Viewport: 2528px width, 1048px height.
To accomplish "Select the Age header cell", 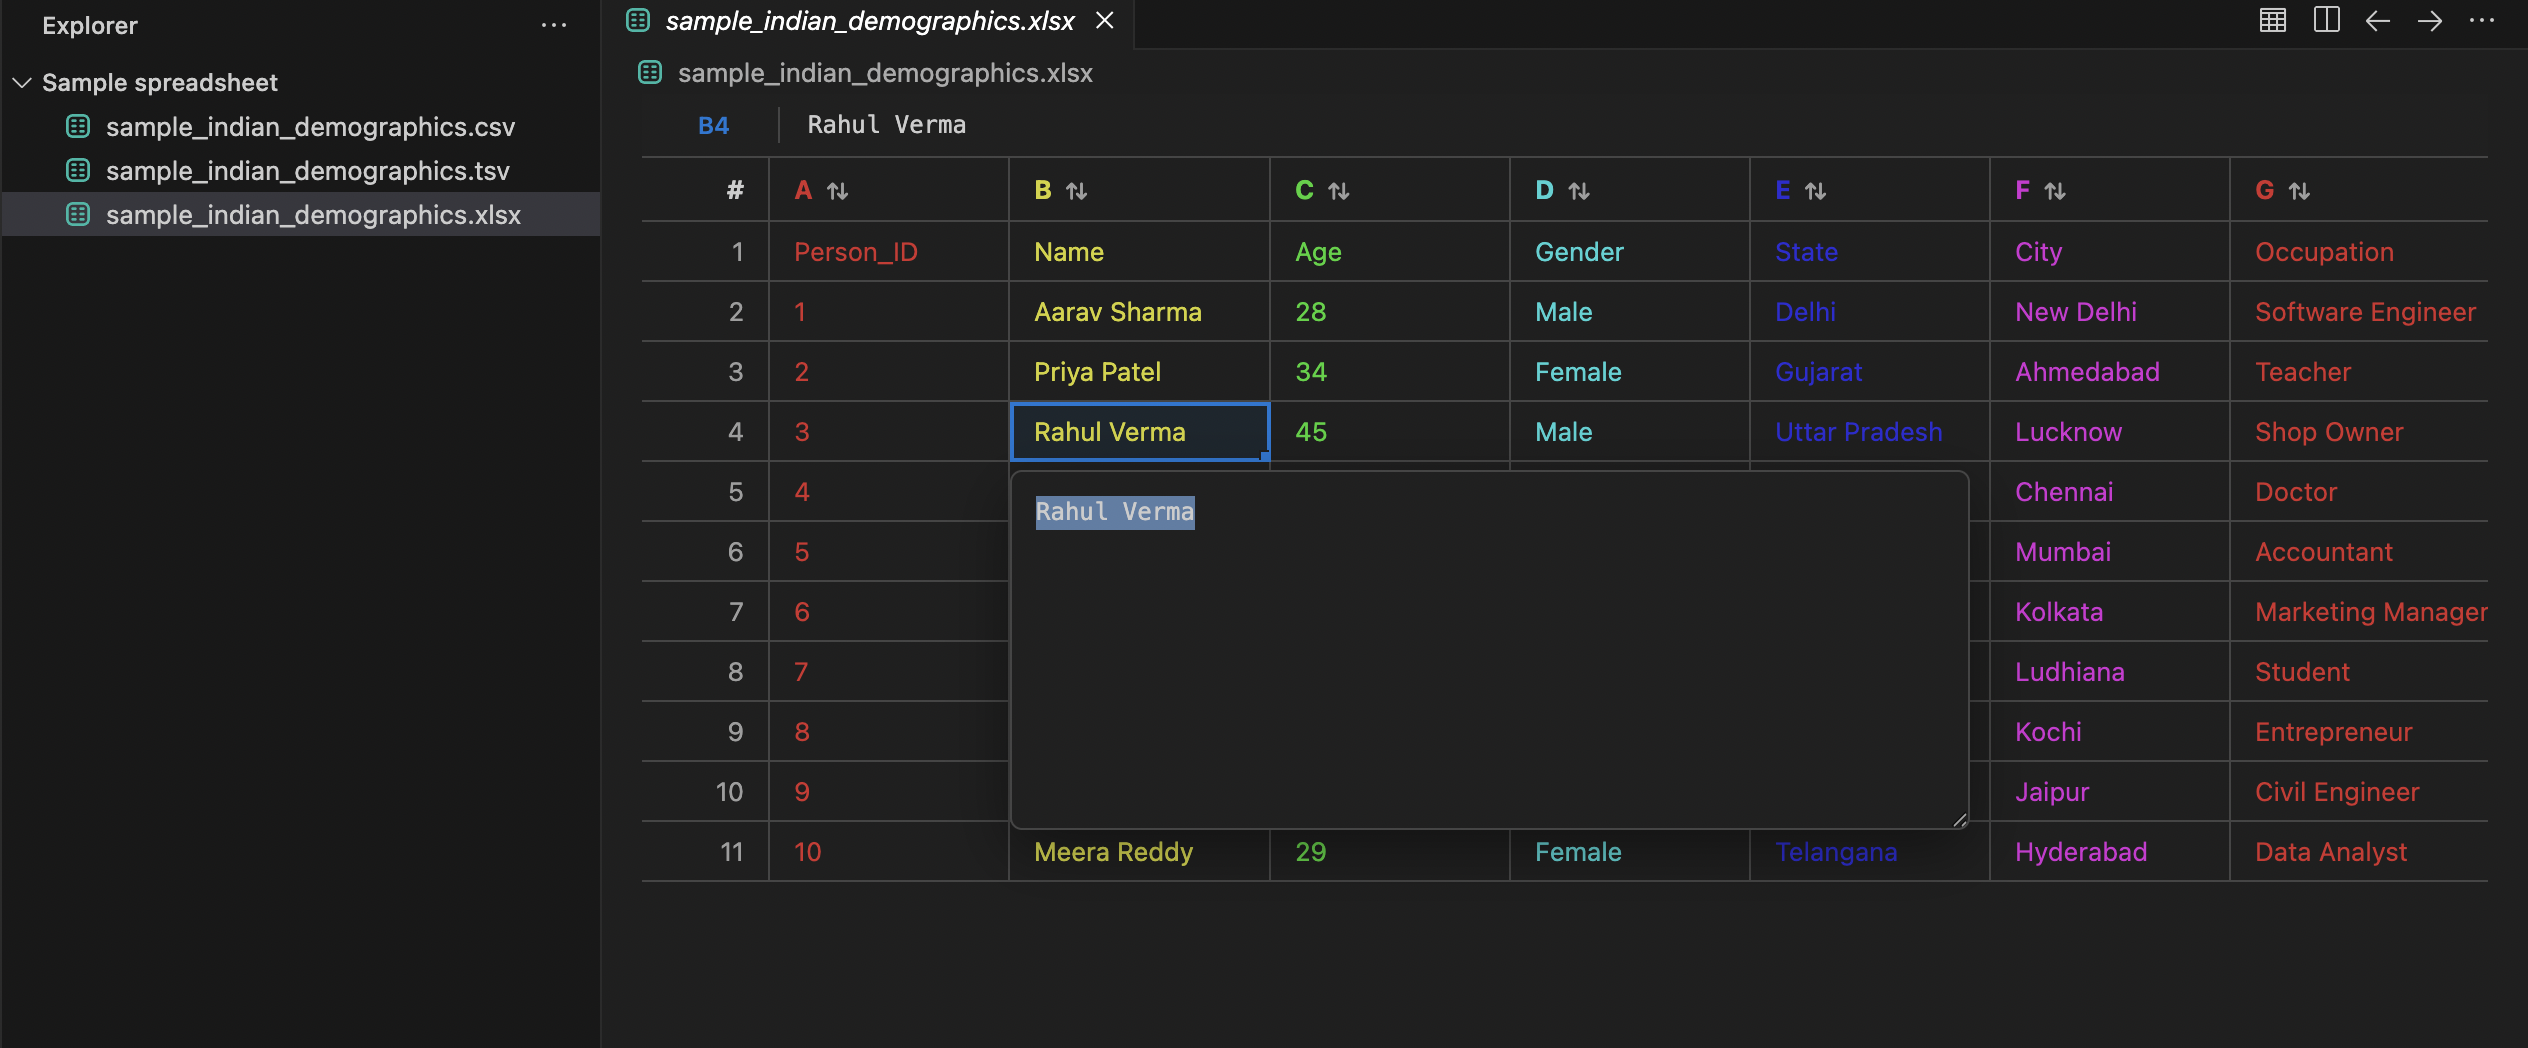I will 1390,252.
